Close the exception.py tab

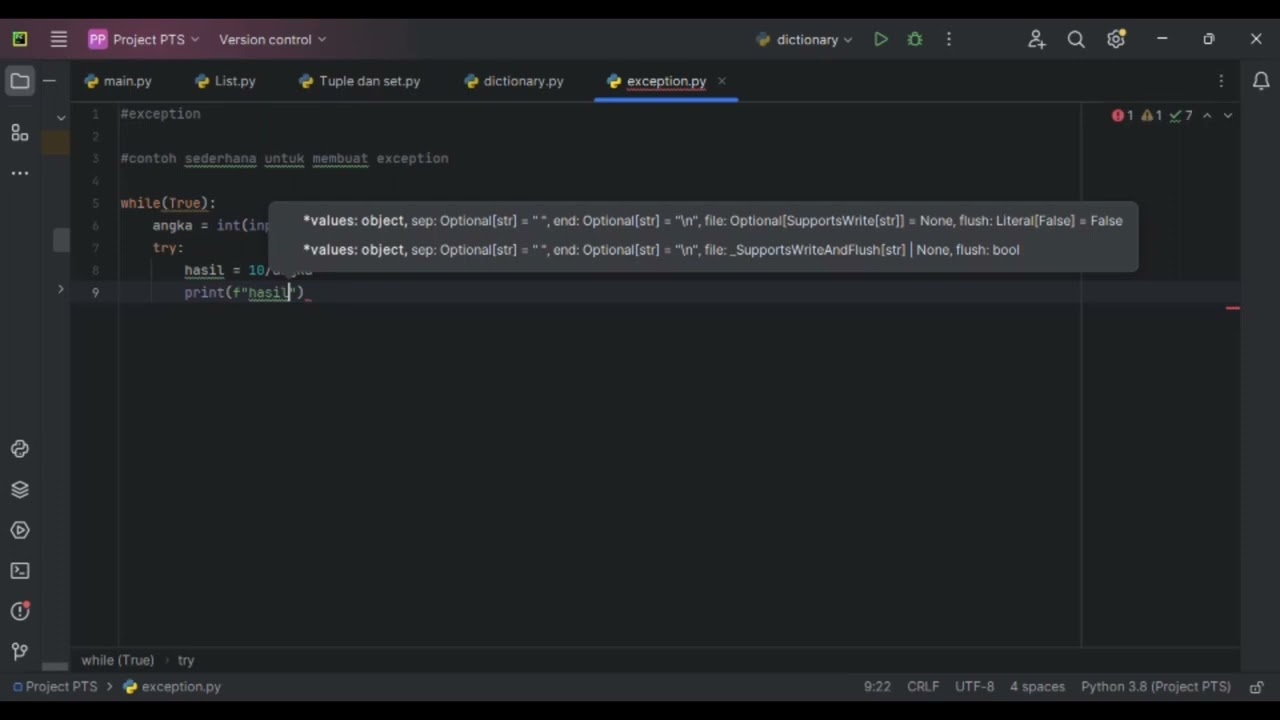tap(722, 81)
